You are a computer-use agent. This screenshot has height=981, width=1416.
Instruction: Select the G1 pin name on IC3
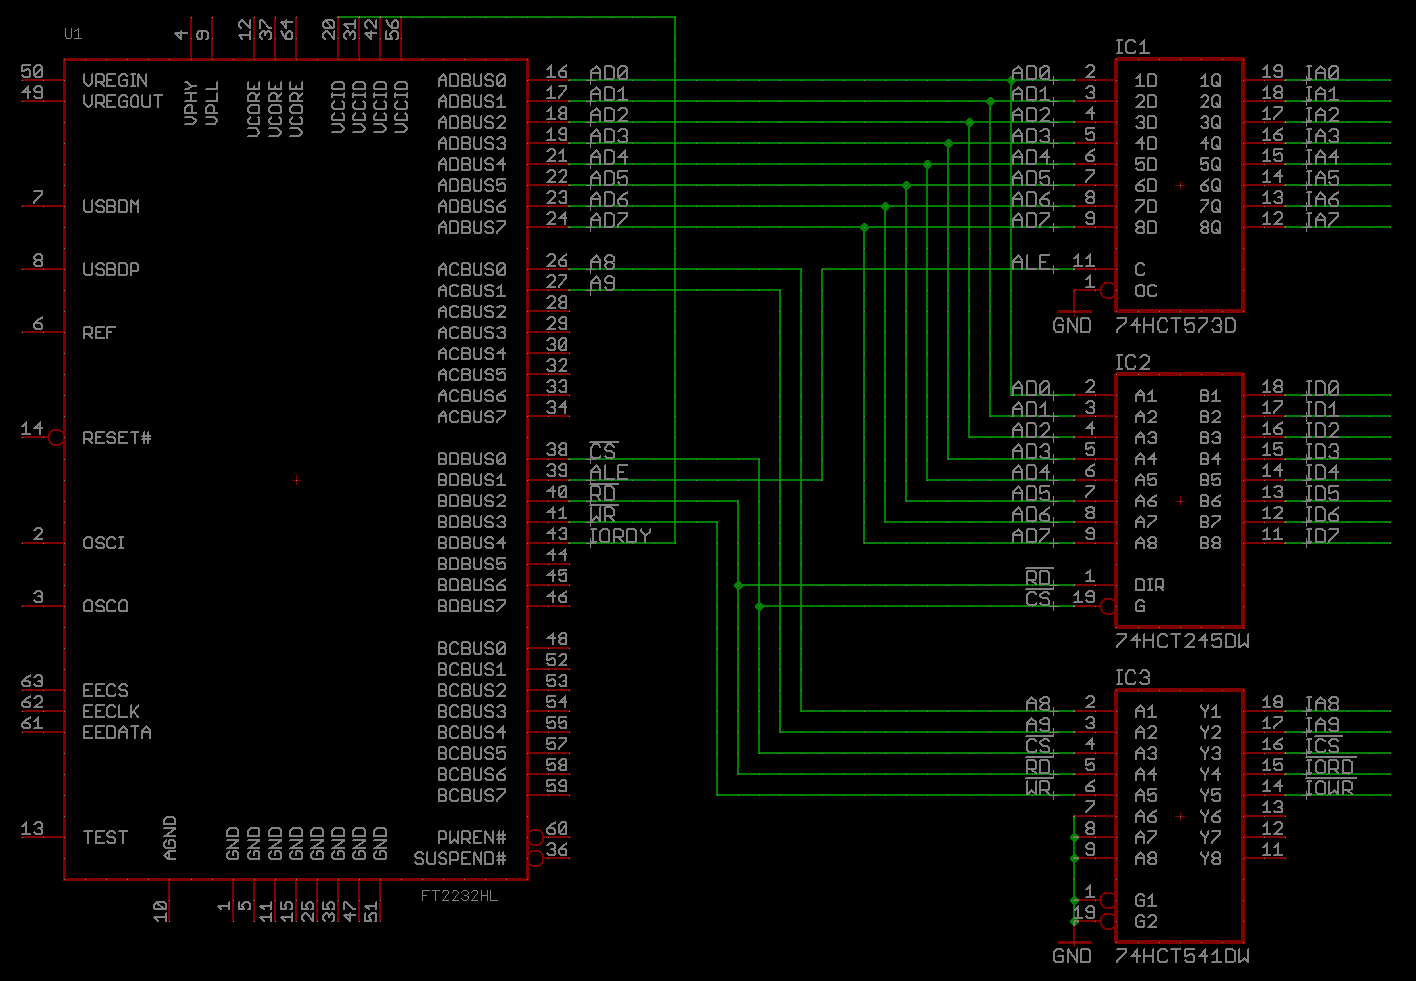coord(1146,900)
